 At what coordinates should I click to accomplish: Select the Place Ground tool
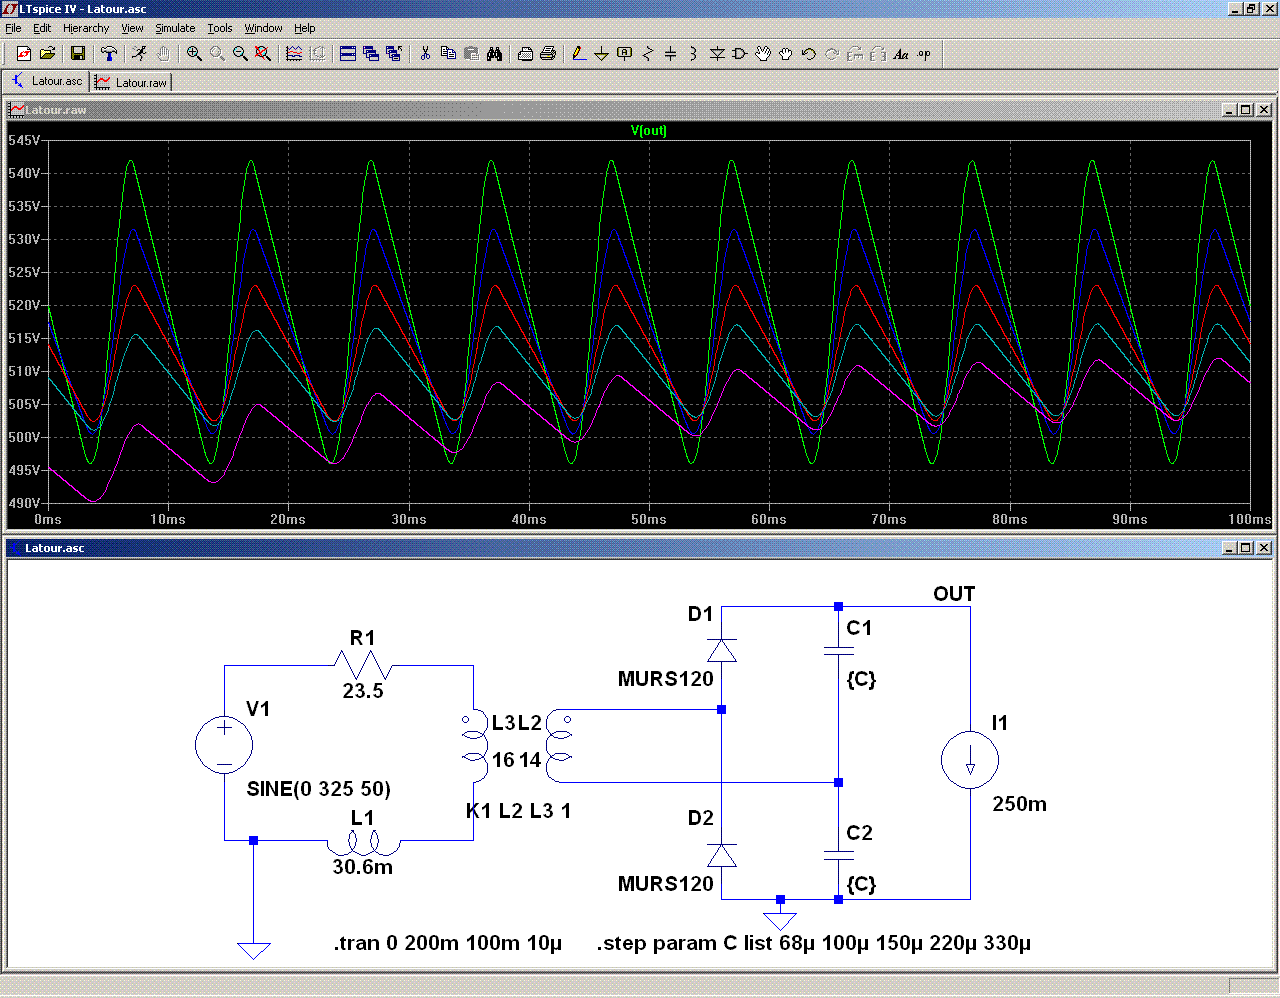[601, 54]
